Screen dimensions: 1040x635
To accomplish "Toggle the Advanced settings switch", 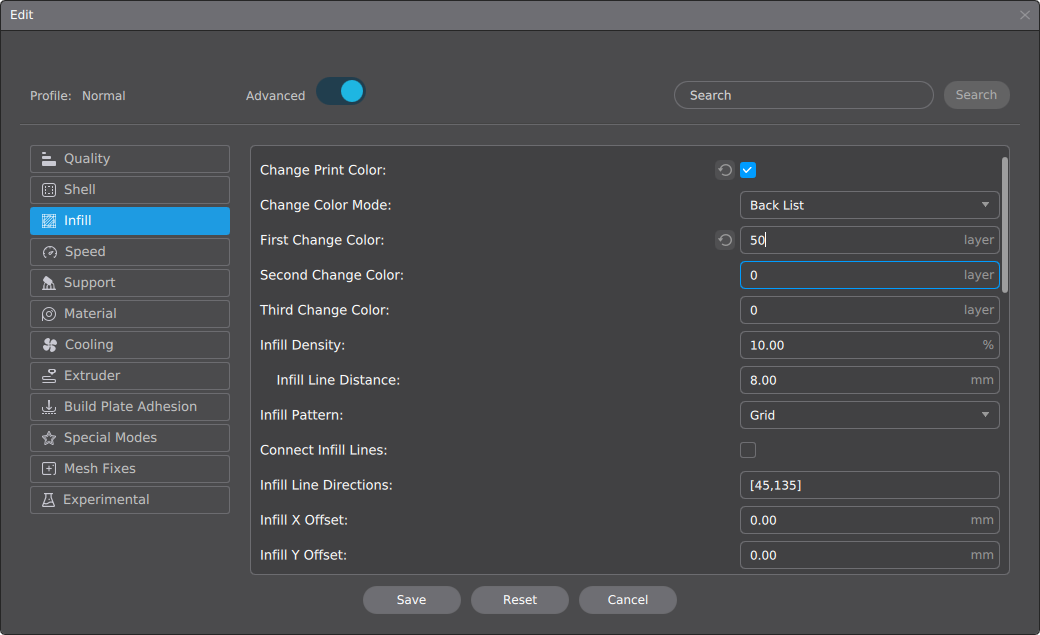I will [x=341, y=92].
